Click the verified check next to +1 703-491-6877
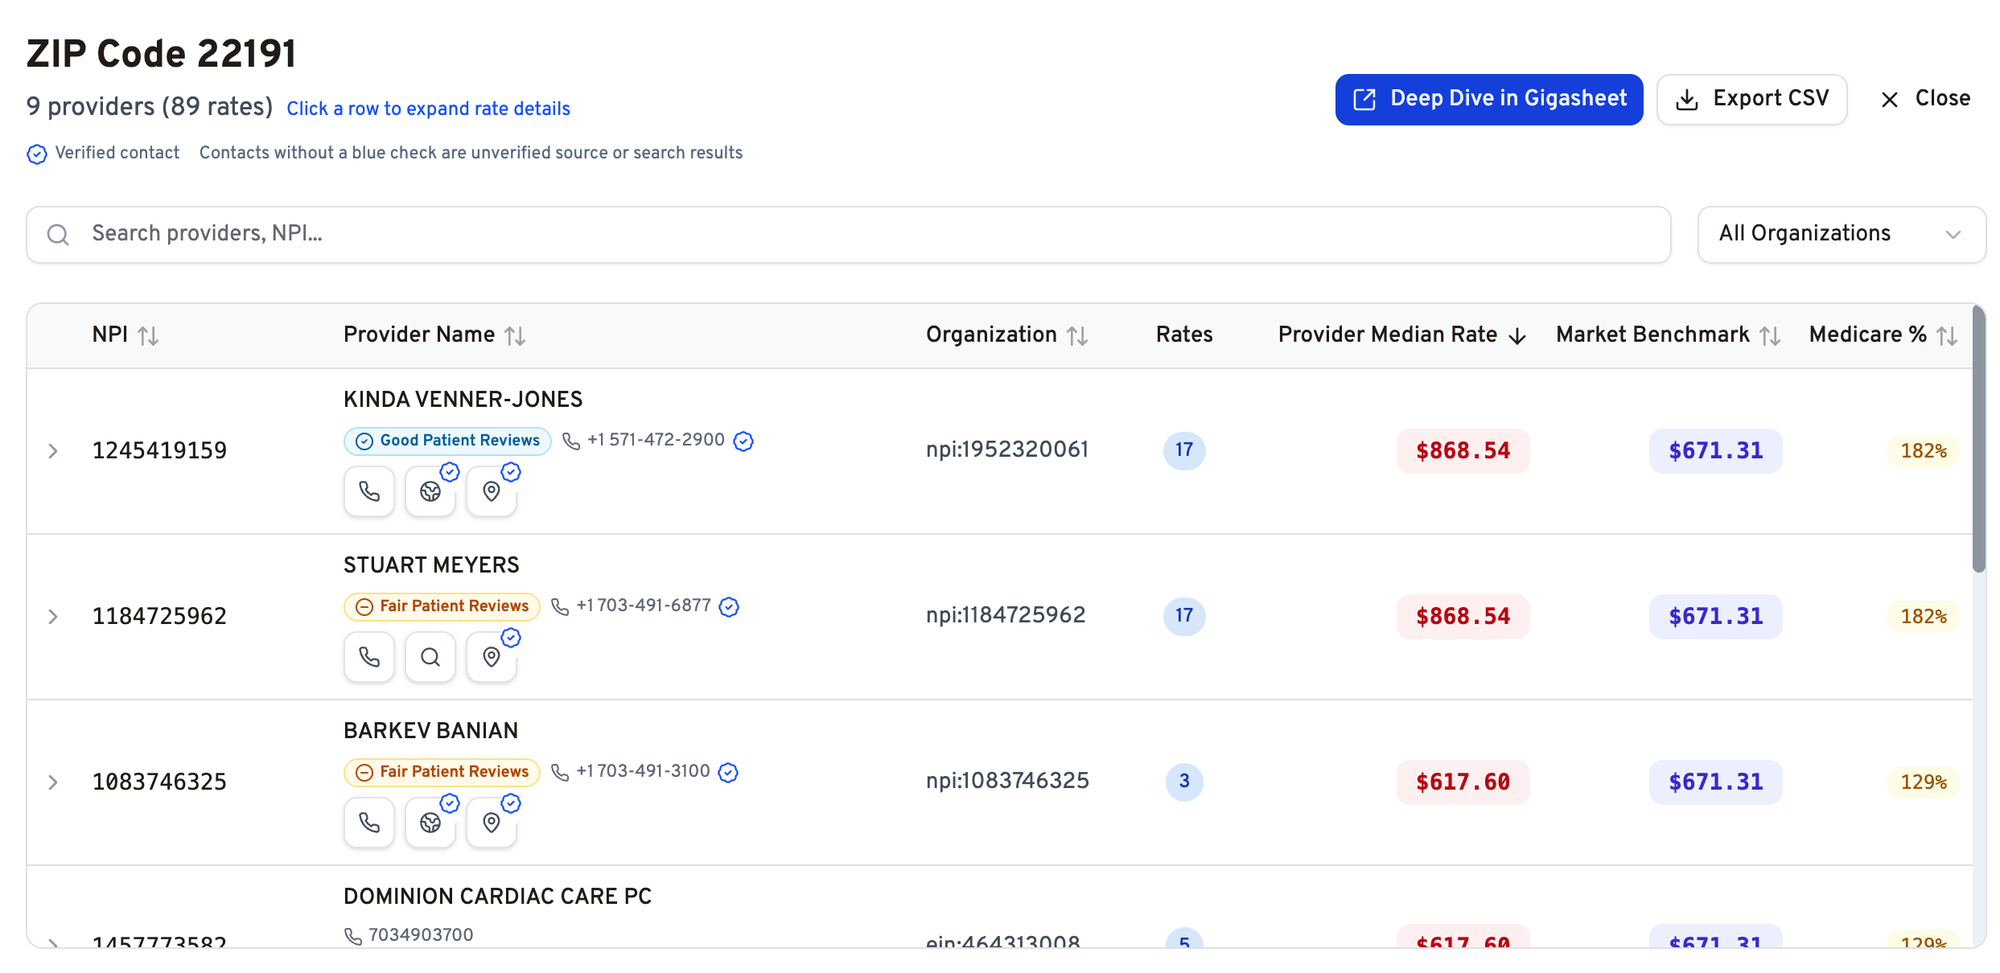The image size is (2000, 973). click(729, 607)
